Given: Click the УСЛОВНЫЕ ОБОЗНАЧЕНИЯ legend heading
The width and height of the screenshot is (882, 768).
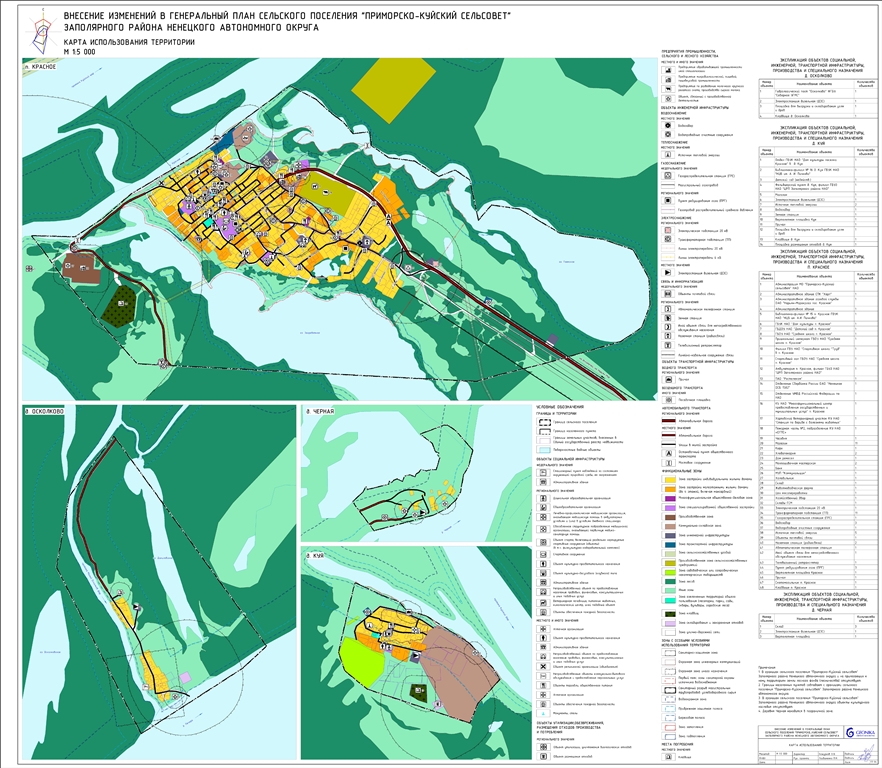Looking at the screenshot, I should pyautogui.click(x=560, y=407).
